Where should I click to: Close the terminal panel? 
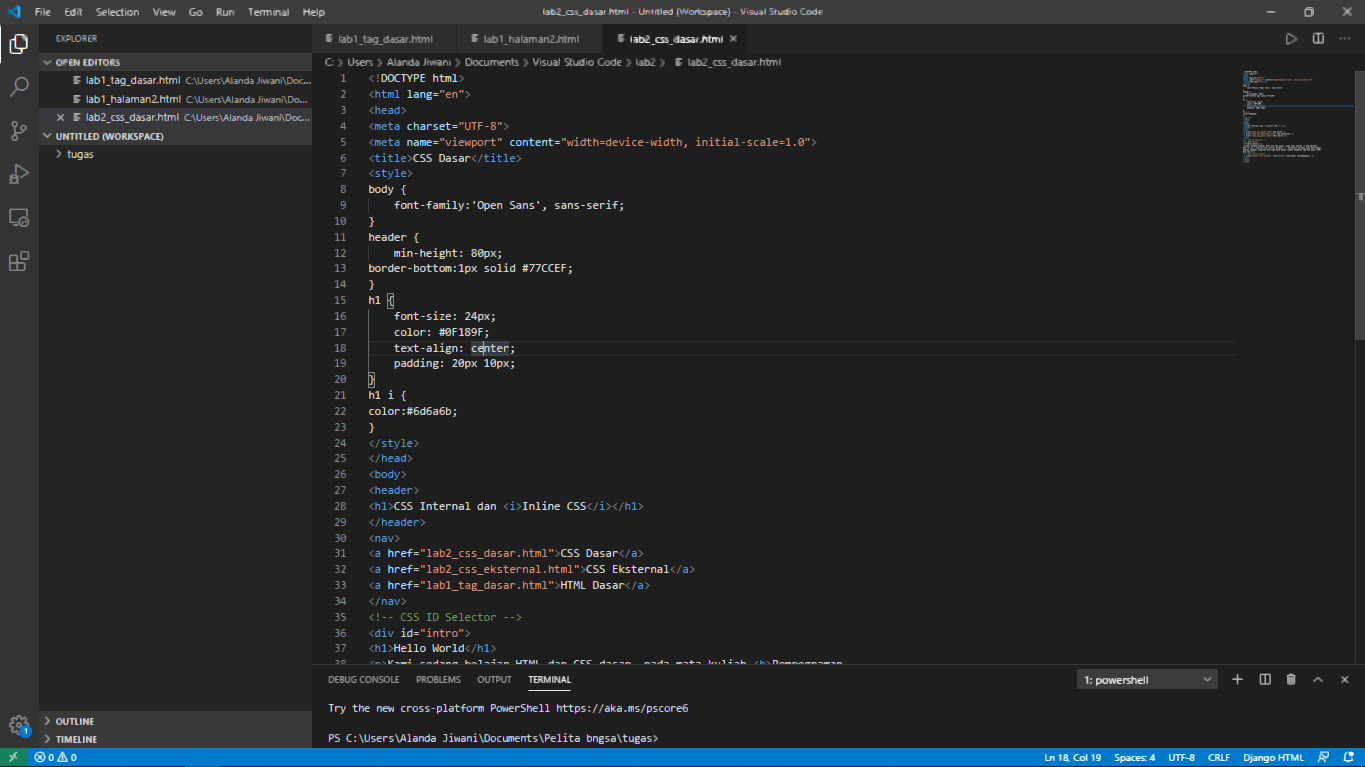pos(1344,680)
